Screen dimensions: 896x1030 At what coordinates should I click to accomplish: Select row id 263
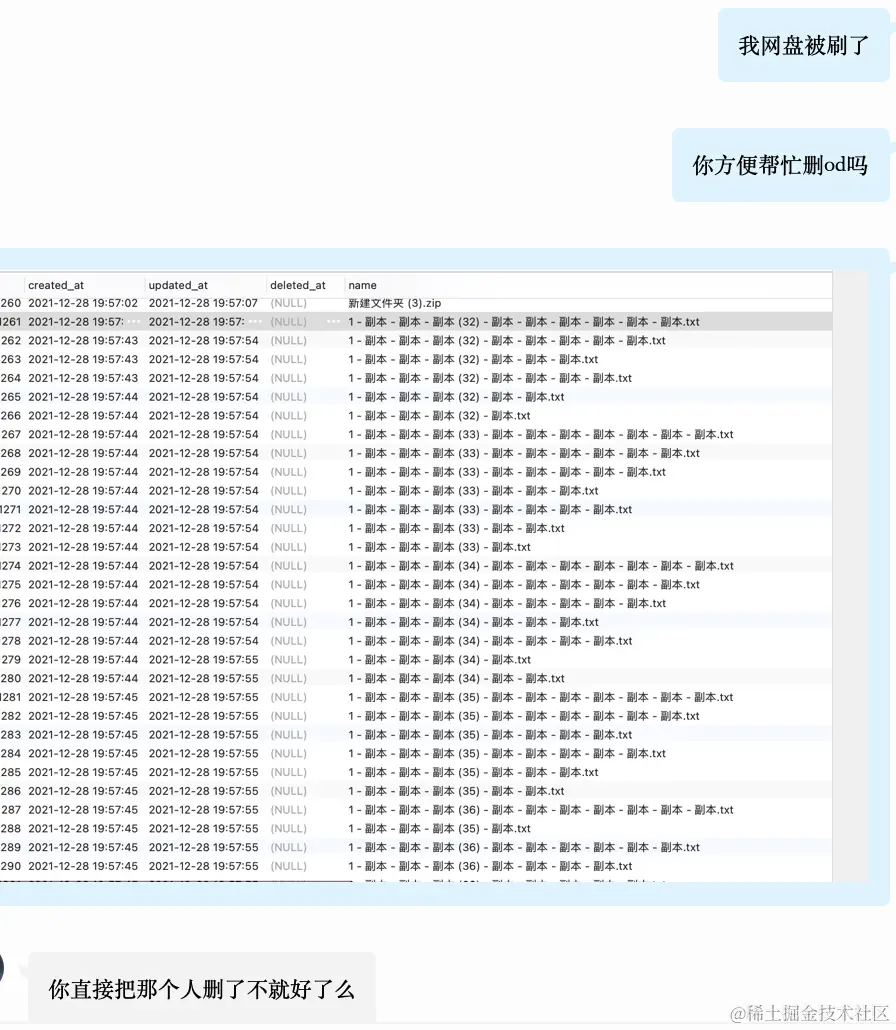(x=11, y=359)
